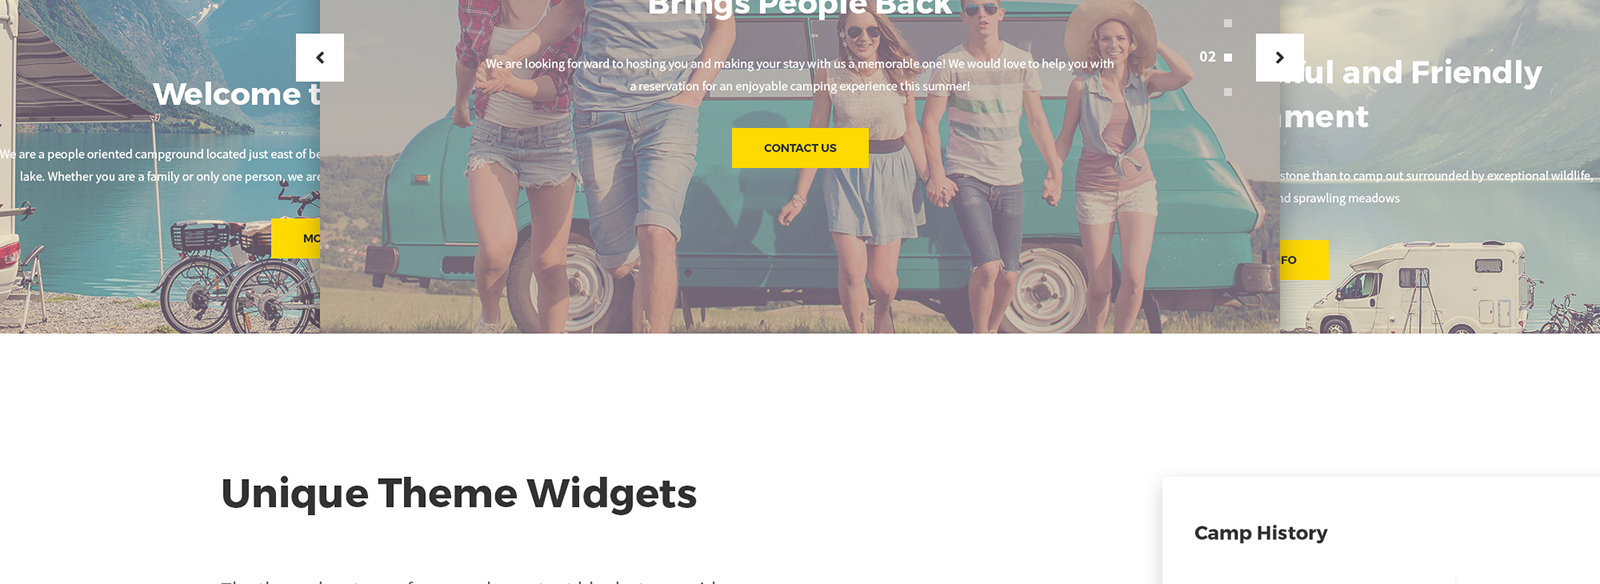Click the partially visible yellow button on right slide

pos(1305,260)
